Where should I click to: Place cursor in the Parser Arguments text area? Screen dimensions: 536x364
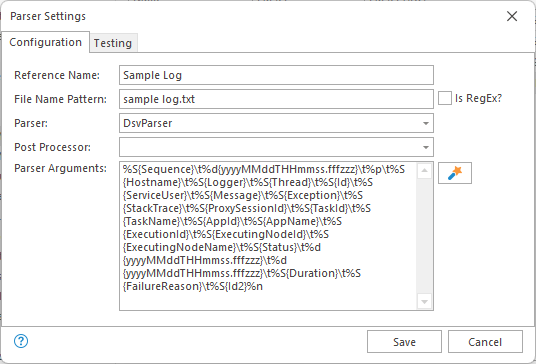[x=268, y=236]
